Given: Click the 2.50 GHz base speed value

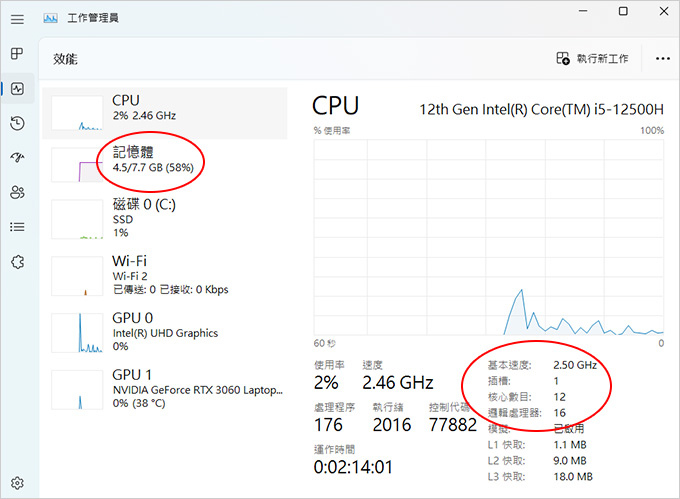Looking at the screenshot, I should 575,365.
